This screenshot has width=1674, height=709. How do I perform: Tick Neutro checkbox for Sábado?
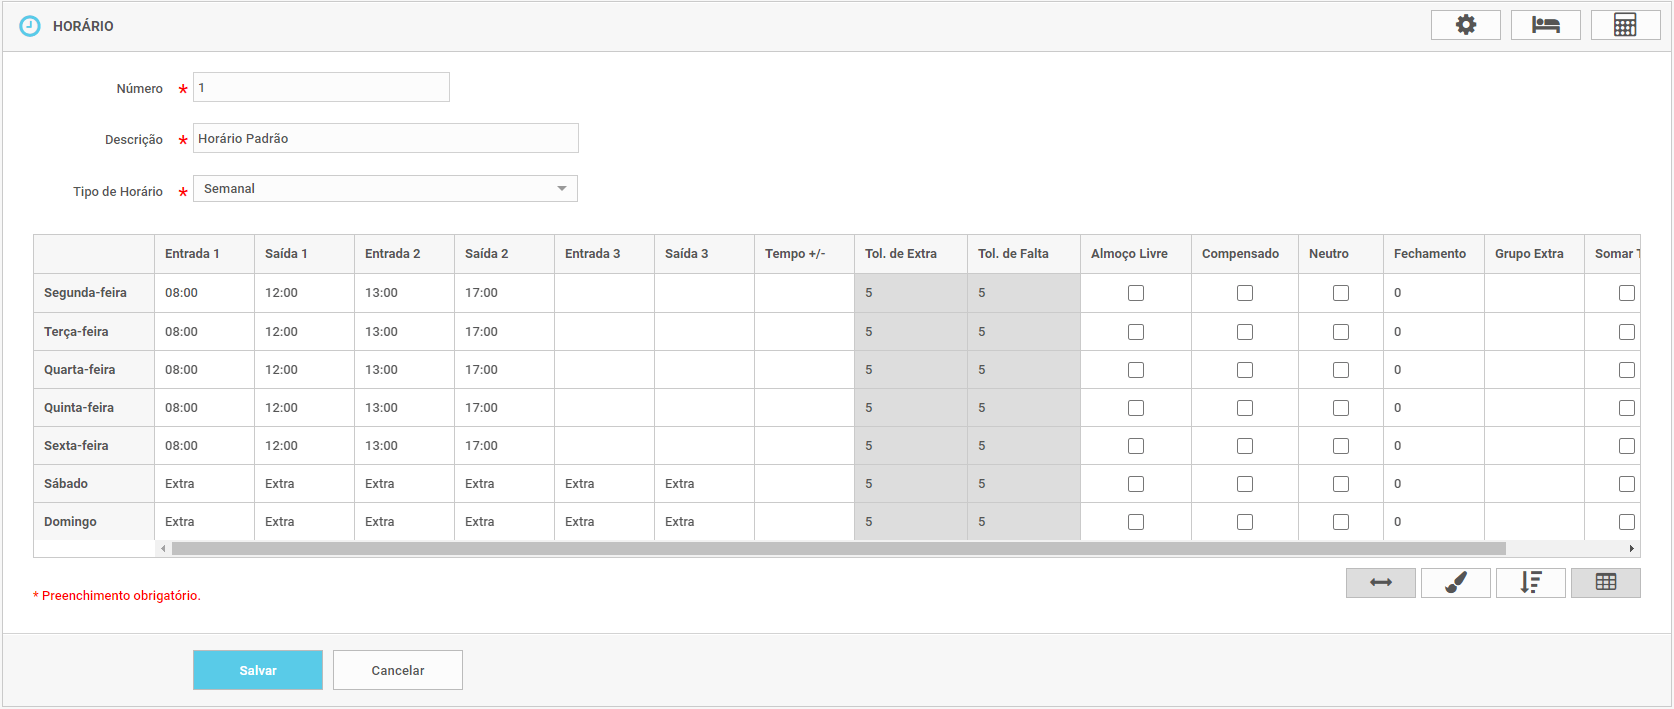point(1341,484)
